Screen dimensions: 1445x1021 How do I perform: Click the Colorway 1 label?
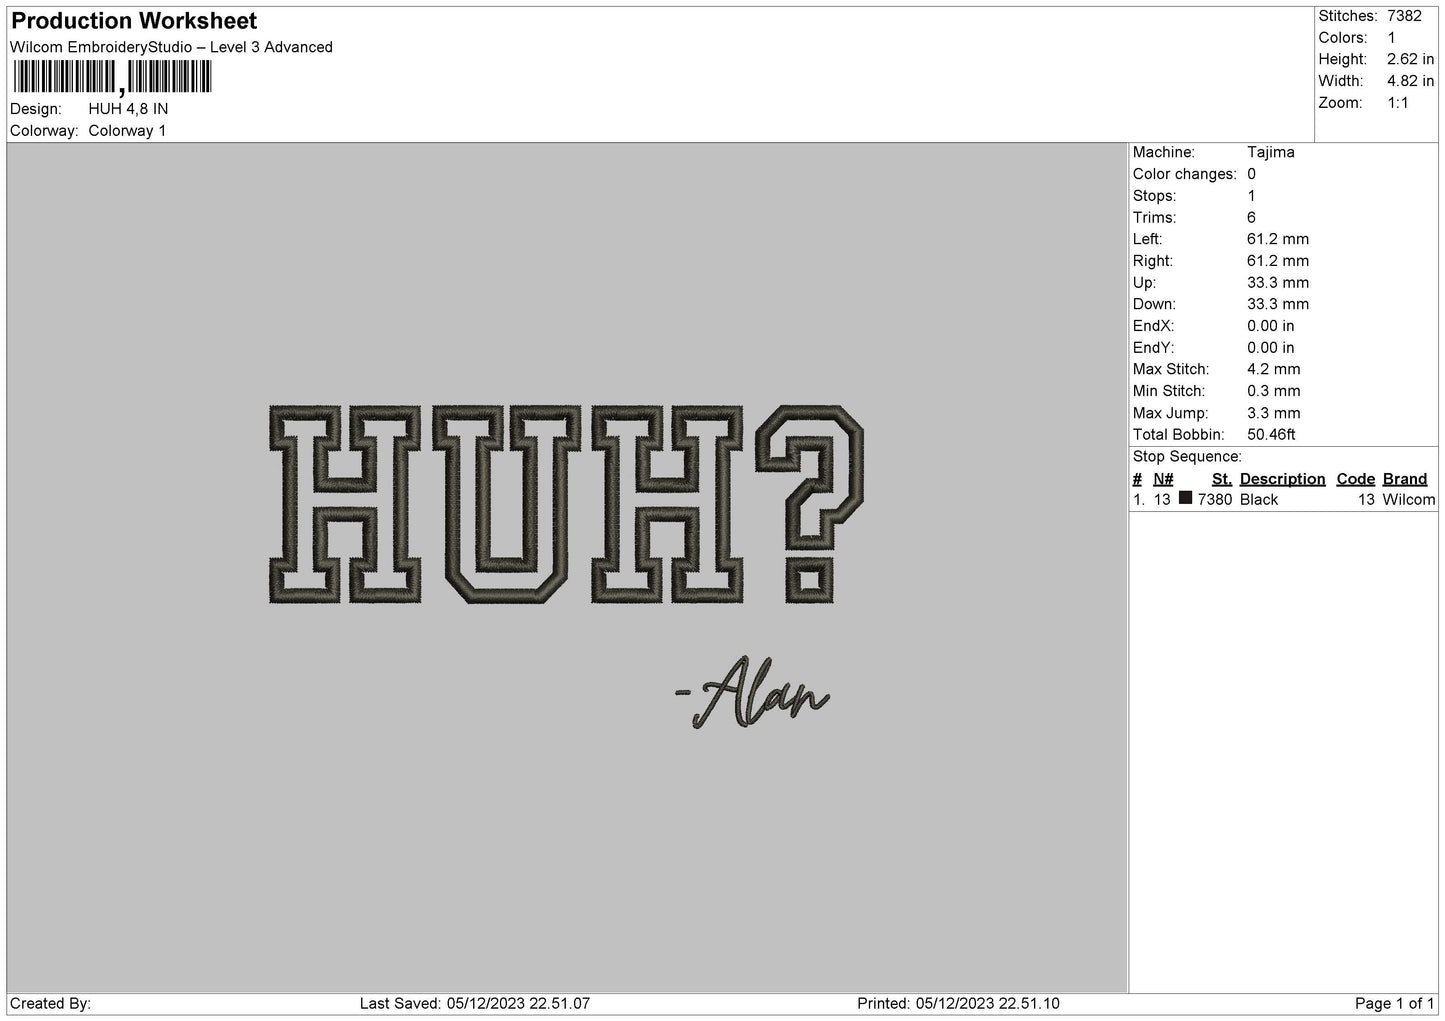(x=128, y=130)
